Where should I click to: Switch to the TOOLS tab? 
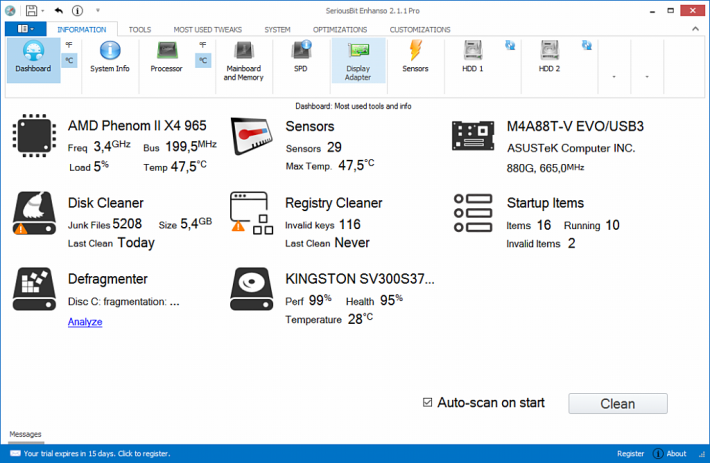tap(140, 29)
